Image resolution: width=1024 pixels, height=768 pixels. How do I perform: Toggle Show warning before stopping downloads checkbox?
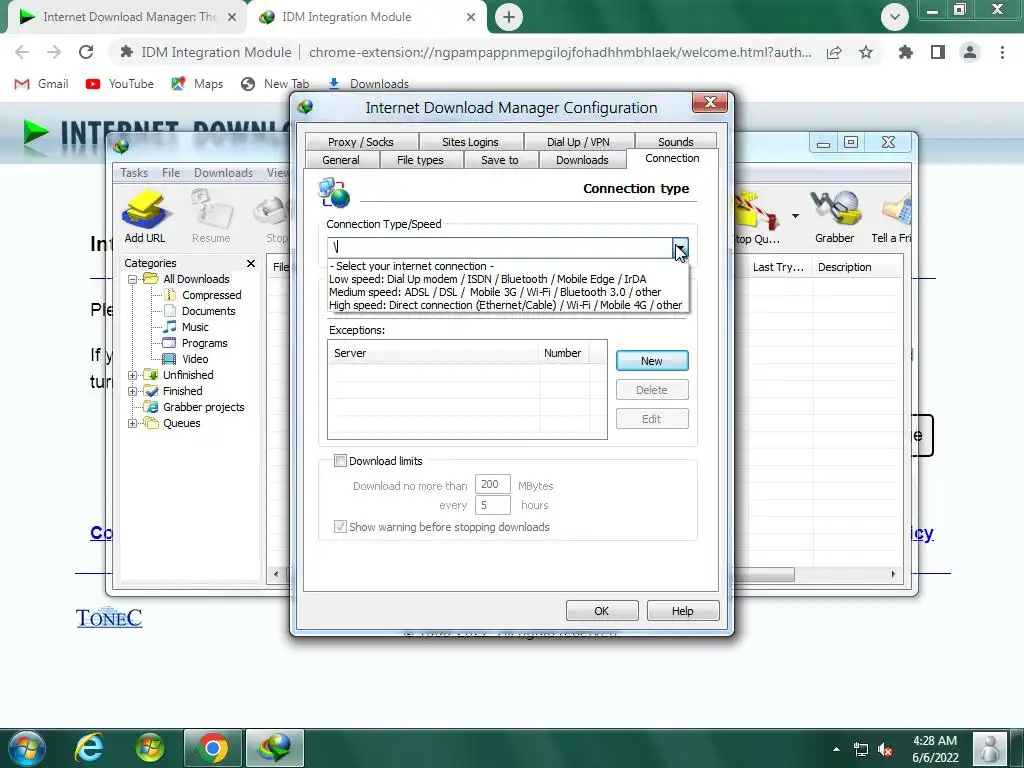point(340,527)
